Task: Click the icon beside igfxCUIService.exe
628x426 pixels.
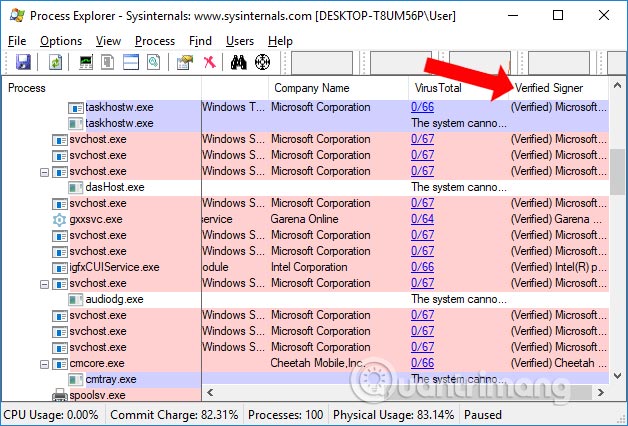Action: (60, 267)
